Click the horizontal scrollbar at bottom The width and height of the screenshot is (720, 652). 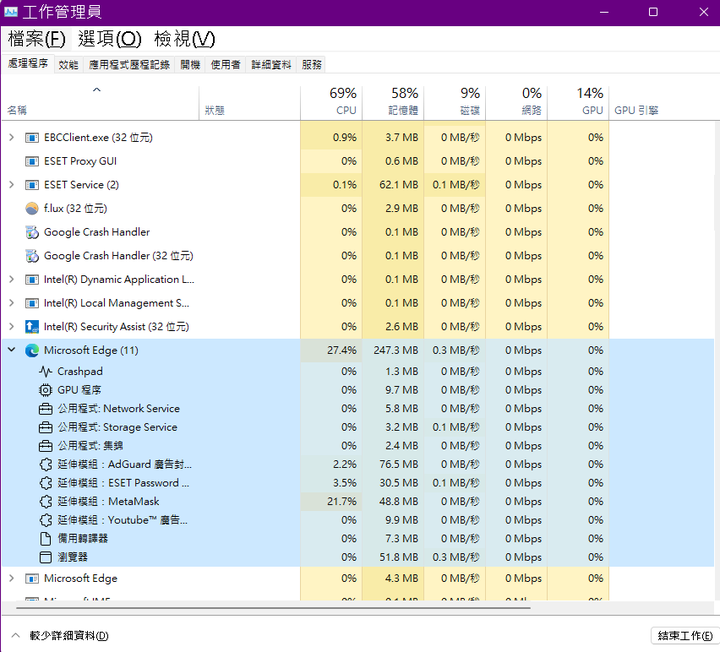point(273,608)
